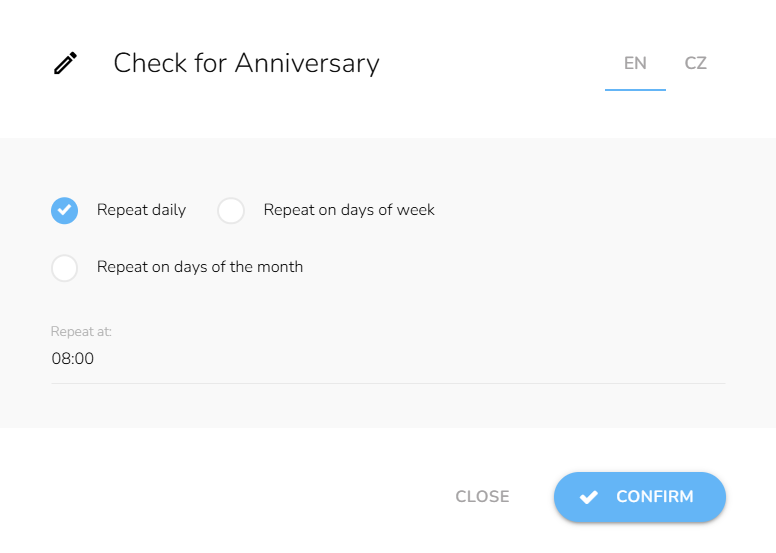
Task: Choose Repeat on days of the month radio
Action: 64,268
